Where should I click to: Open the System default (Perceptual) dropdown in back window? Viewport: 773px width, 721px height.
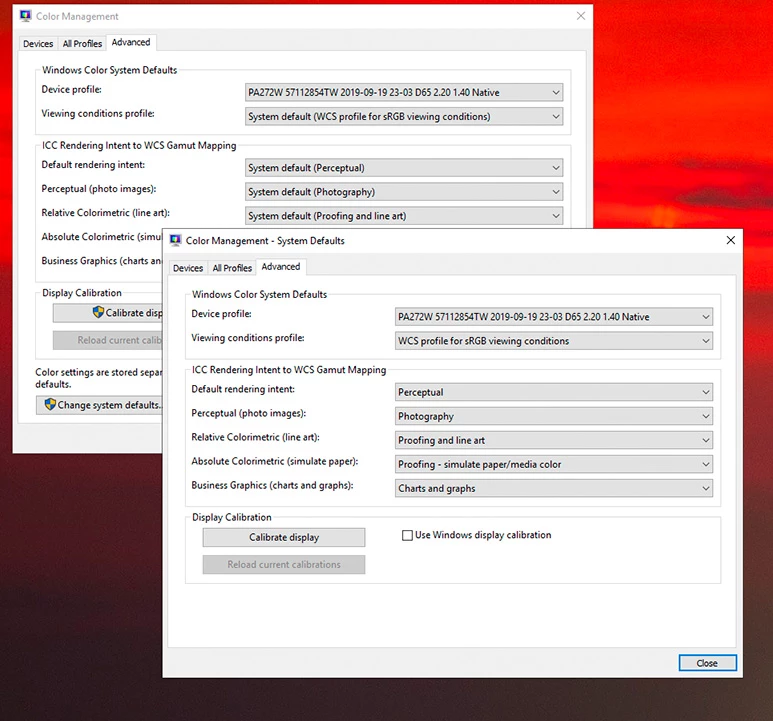pos(404,168)
